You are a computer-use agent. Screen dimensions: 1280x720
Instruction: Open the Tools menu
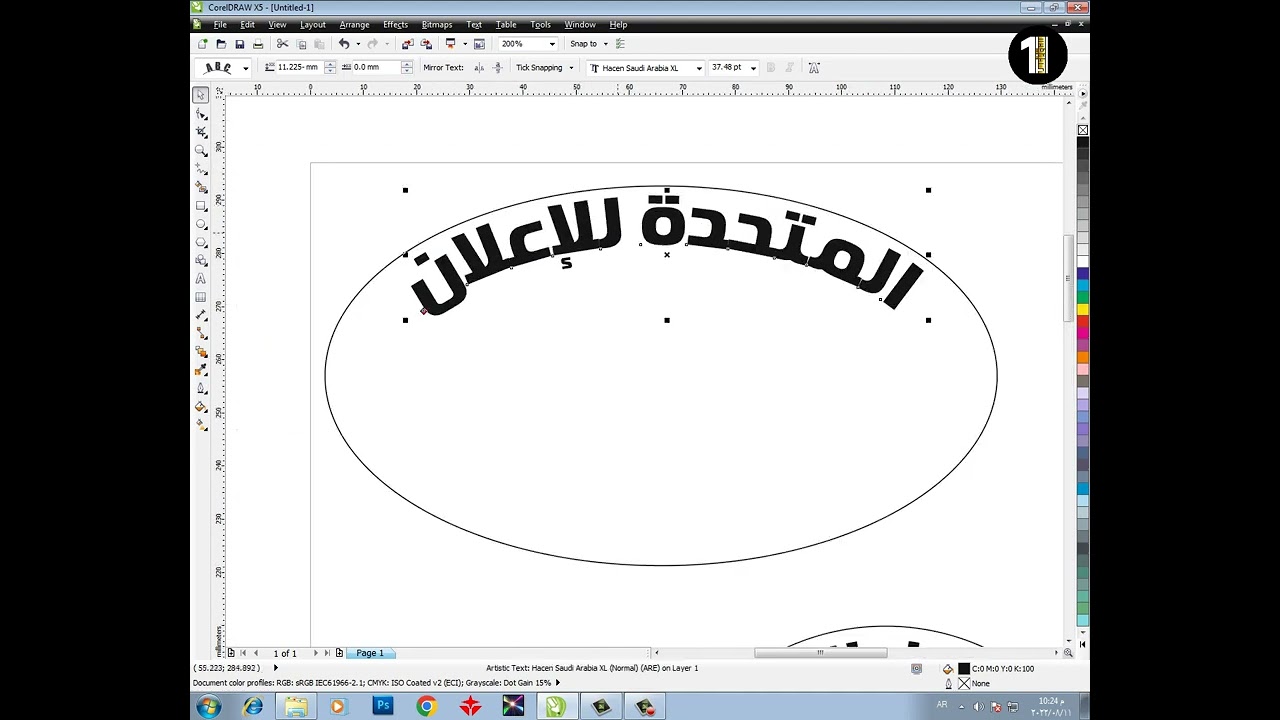click(540, 24)
